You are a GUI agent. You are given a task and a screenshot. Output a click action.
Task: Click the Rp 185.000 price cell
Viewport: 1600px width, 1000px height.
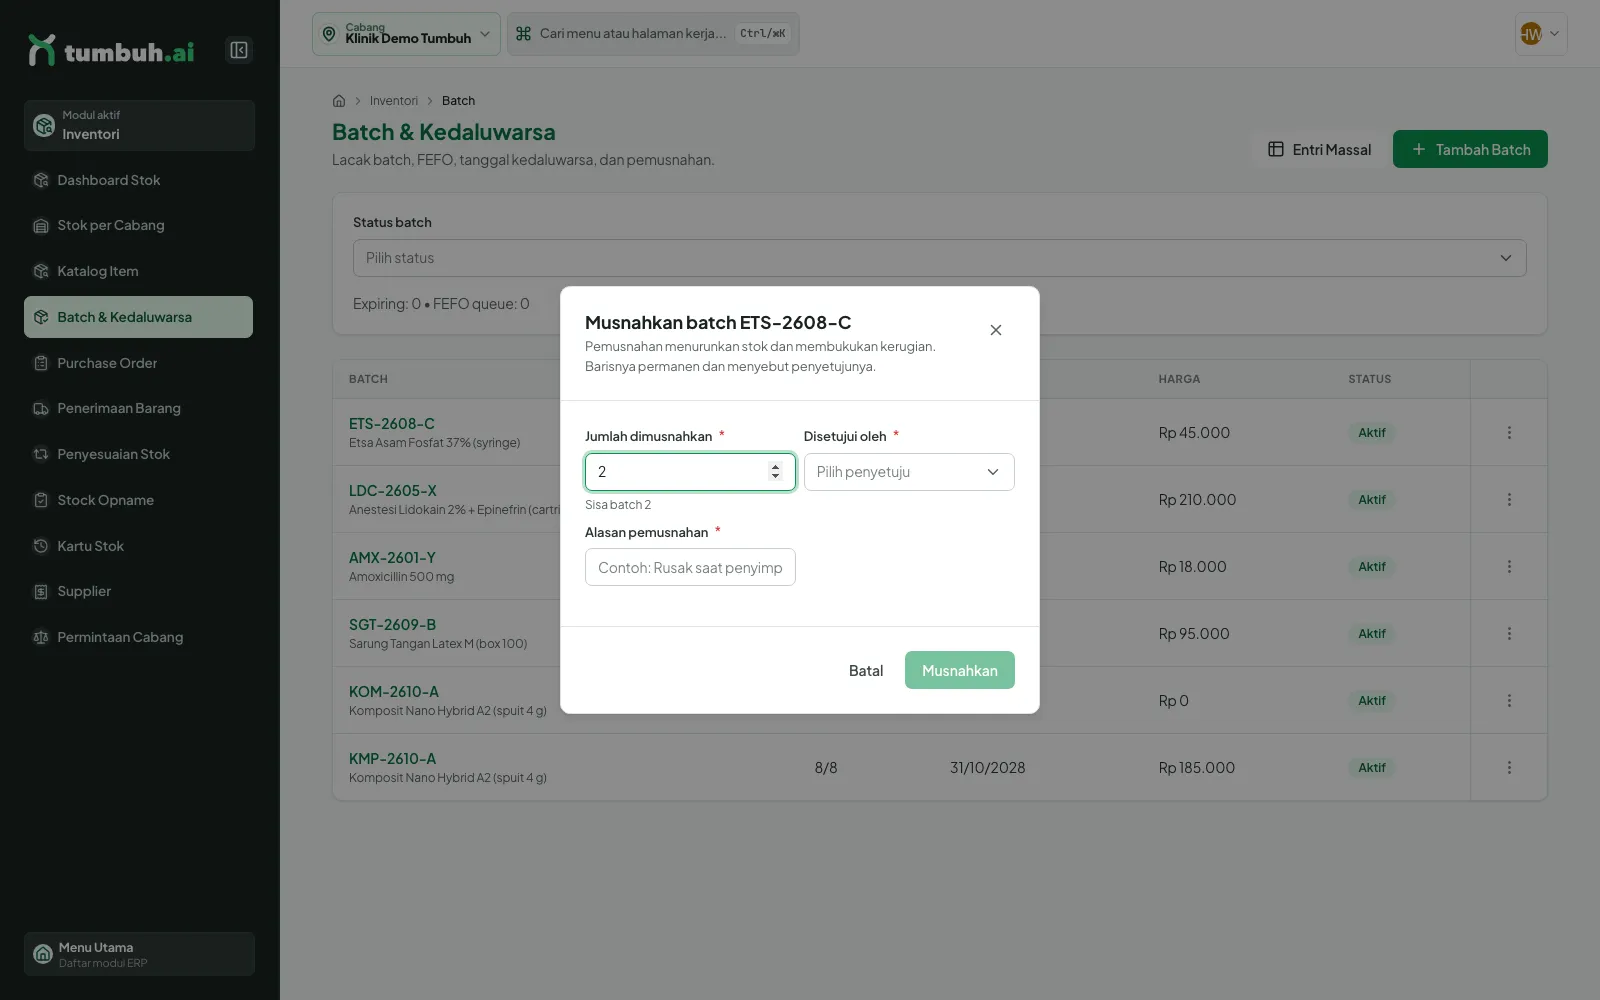(x=1196, y=768)
